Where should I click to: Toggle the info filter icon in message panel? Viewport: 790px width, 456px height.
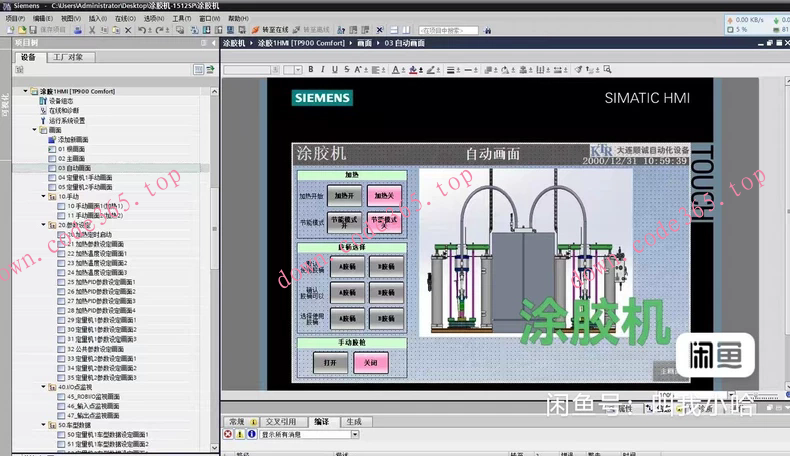[x=252, y=435]
